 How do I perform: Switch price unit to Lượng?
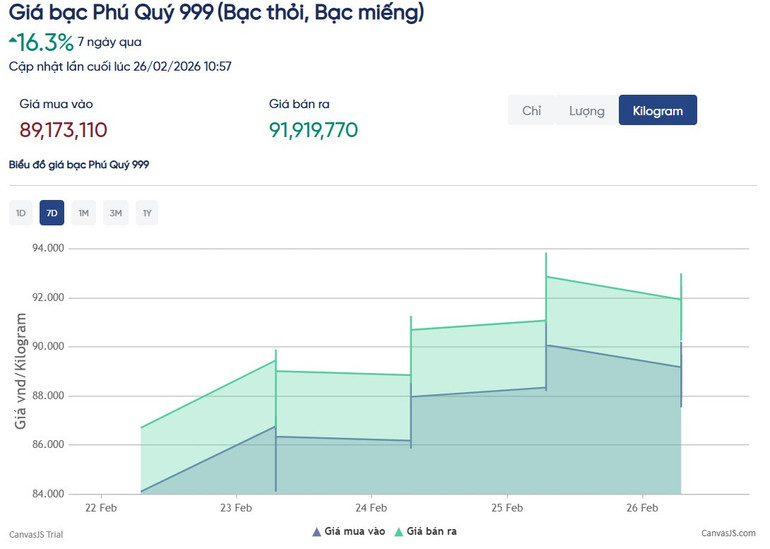coord(586,111)
